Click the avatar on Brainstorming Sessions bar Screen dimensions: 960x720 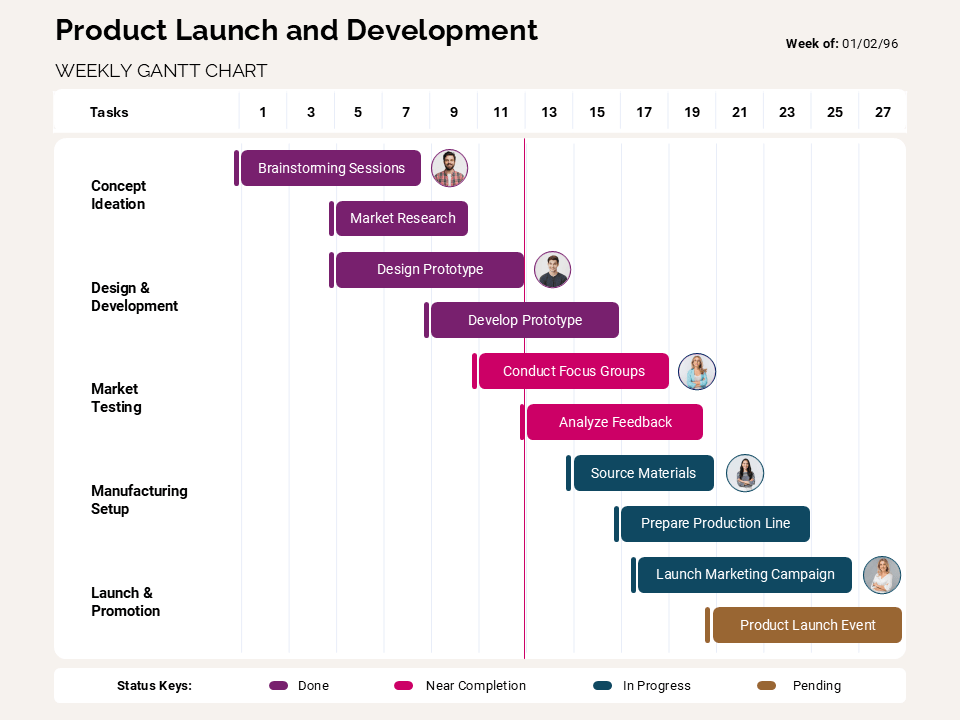(449, 168)
